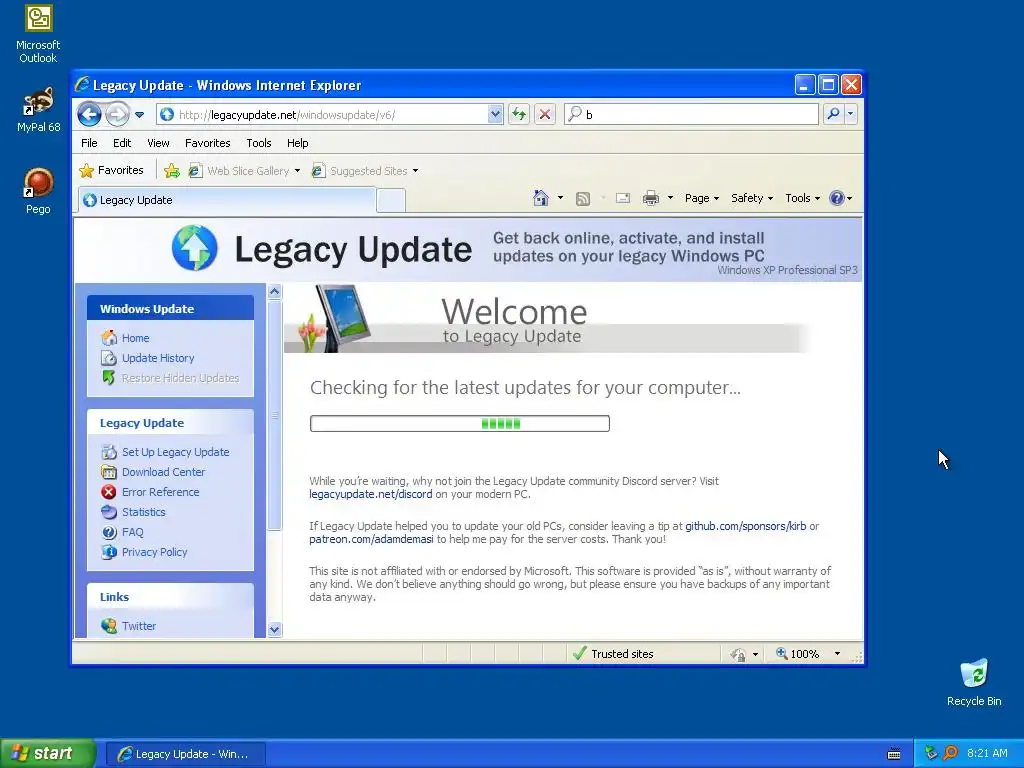The image size is (1024, 768).
Task: Open the Tools menu in menu bar
Action: (259, 143)
